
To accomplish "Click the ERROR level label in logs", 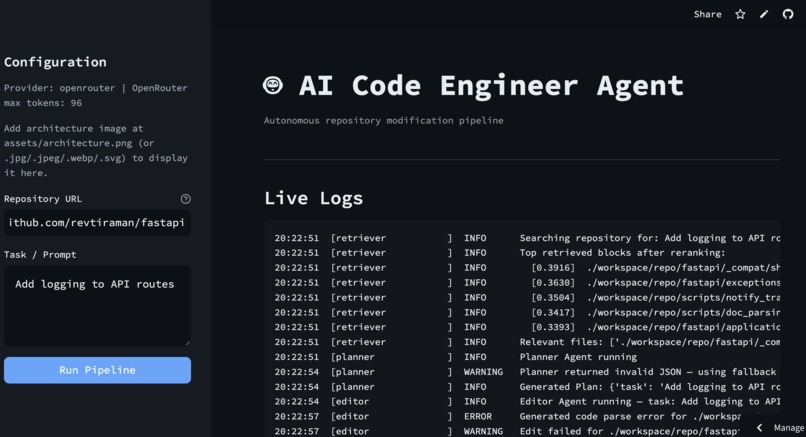I will [x=478, y=416].
